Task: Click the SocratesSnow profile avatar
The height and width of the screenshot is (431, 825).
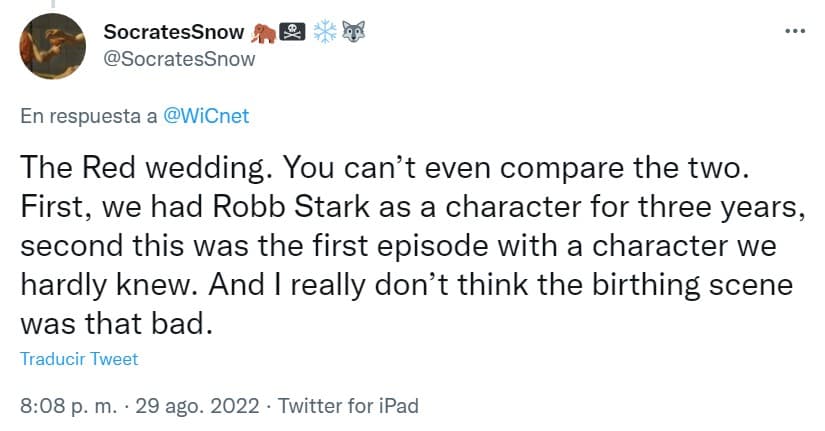Action: click(51, 46)
